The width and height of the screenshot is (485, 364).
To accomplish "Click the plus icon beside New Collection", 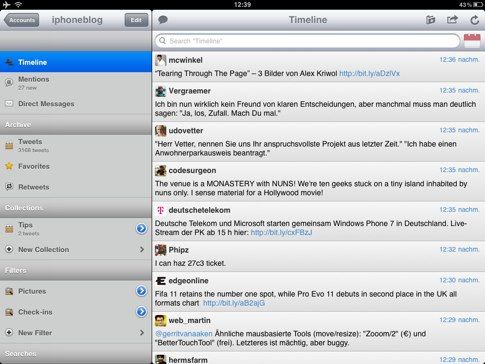I will click(9, 249).
